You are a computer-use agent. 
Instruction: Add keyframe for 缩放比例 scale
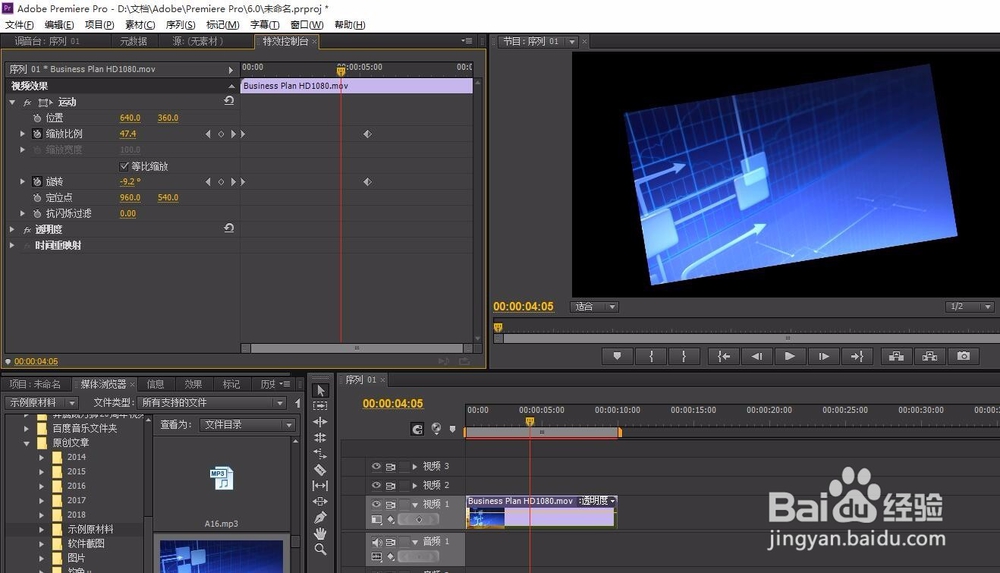(221, 134)
